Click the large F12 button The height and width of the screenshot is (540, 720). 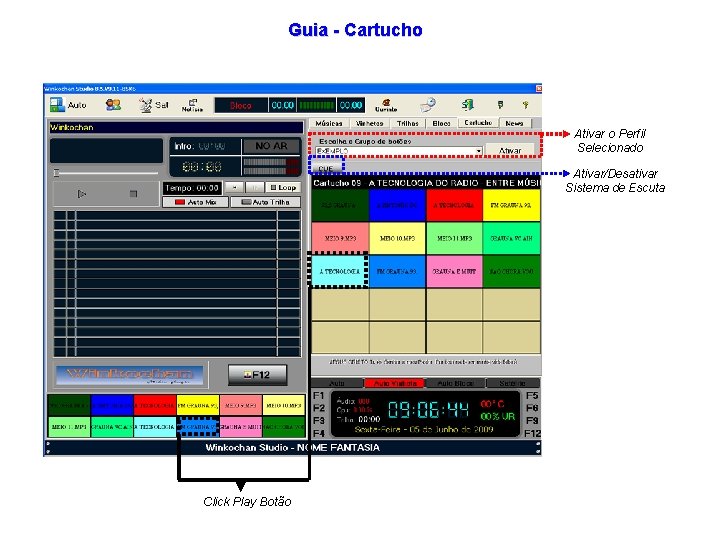click(x=258, y=375)
